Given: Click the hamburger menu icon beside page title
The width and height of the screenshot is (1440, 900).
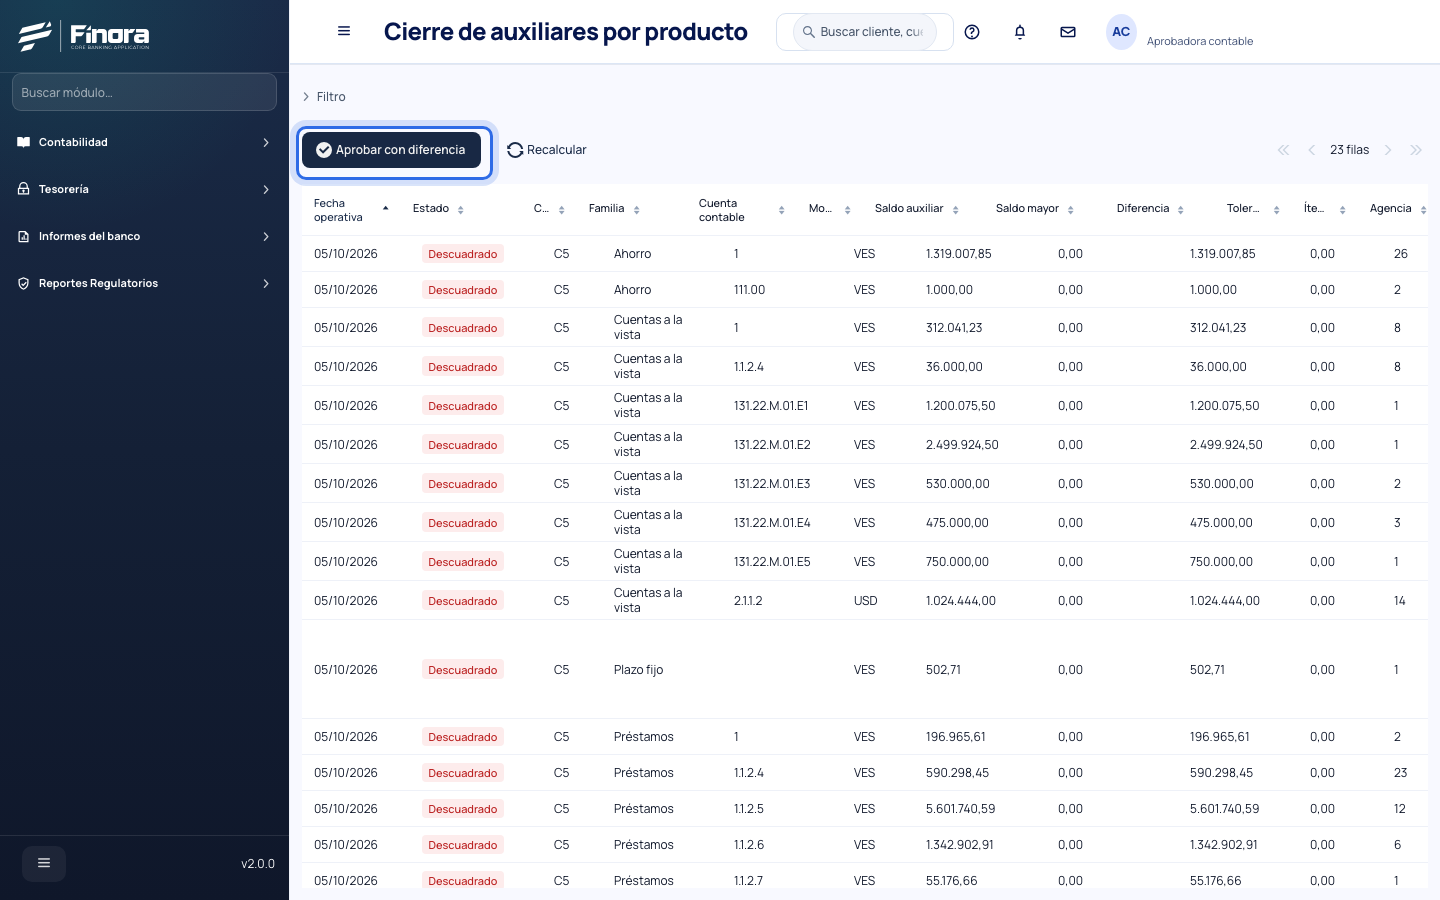Looking at the screenshot, I should click(x=344, y=31).
